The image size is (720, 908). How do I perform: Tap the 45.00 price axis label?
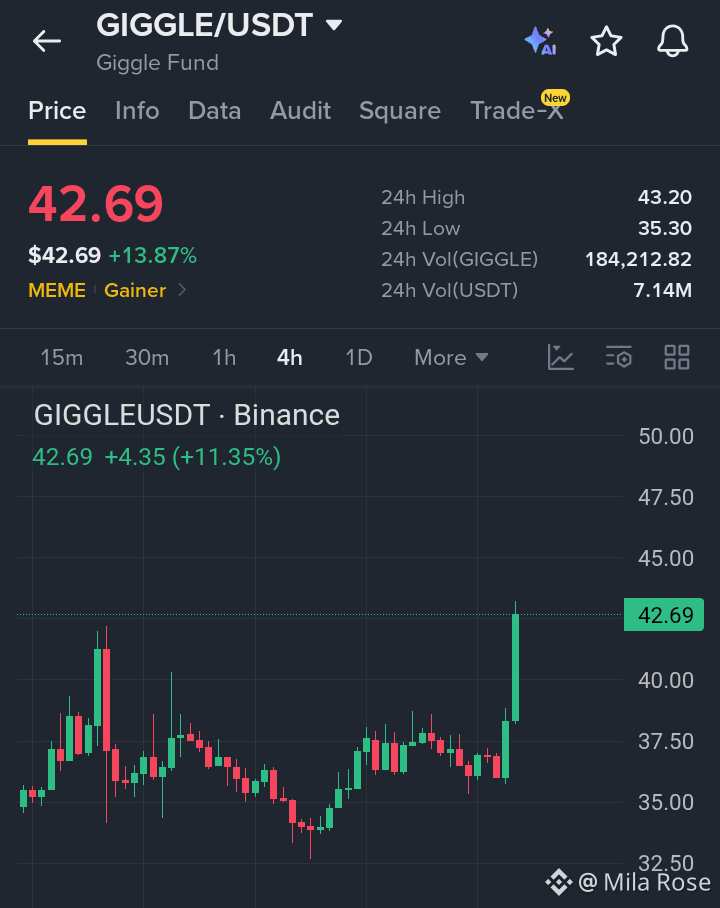pos(666,558)
